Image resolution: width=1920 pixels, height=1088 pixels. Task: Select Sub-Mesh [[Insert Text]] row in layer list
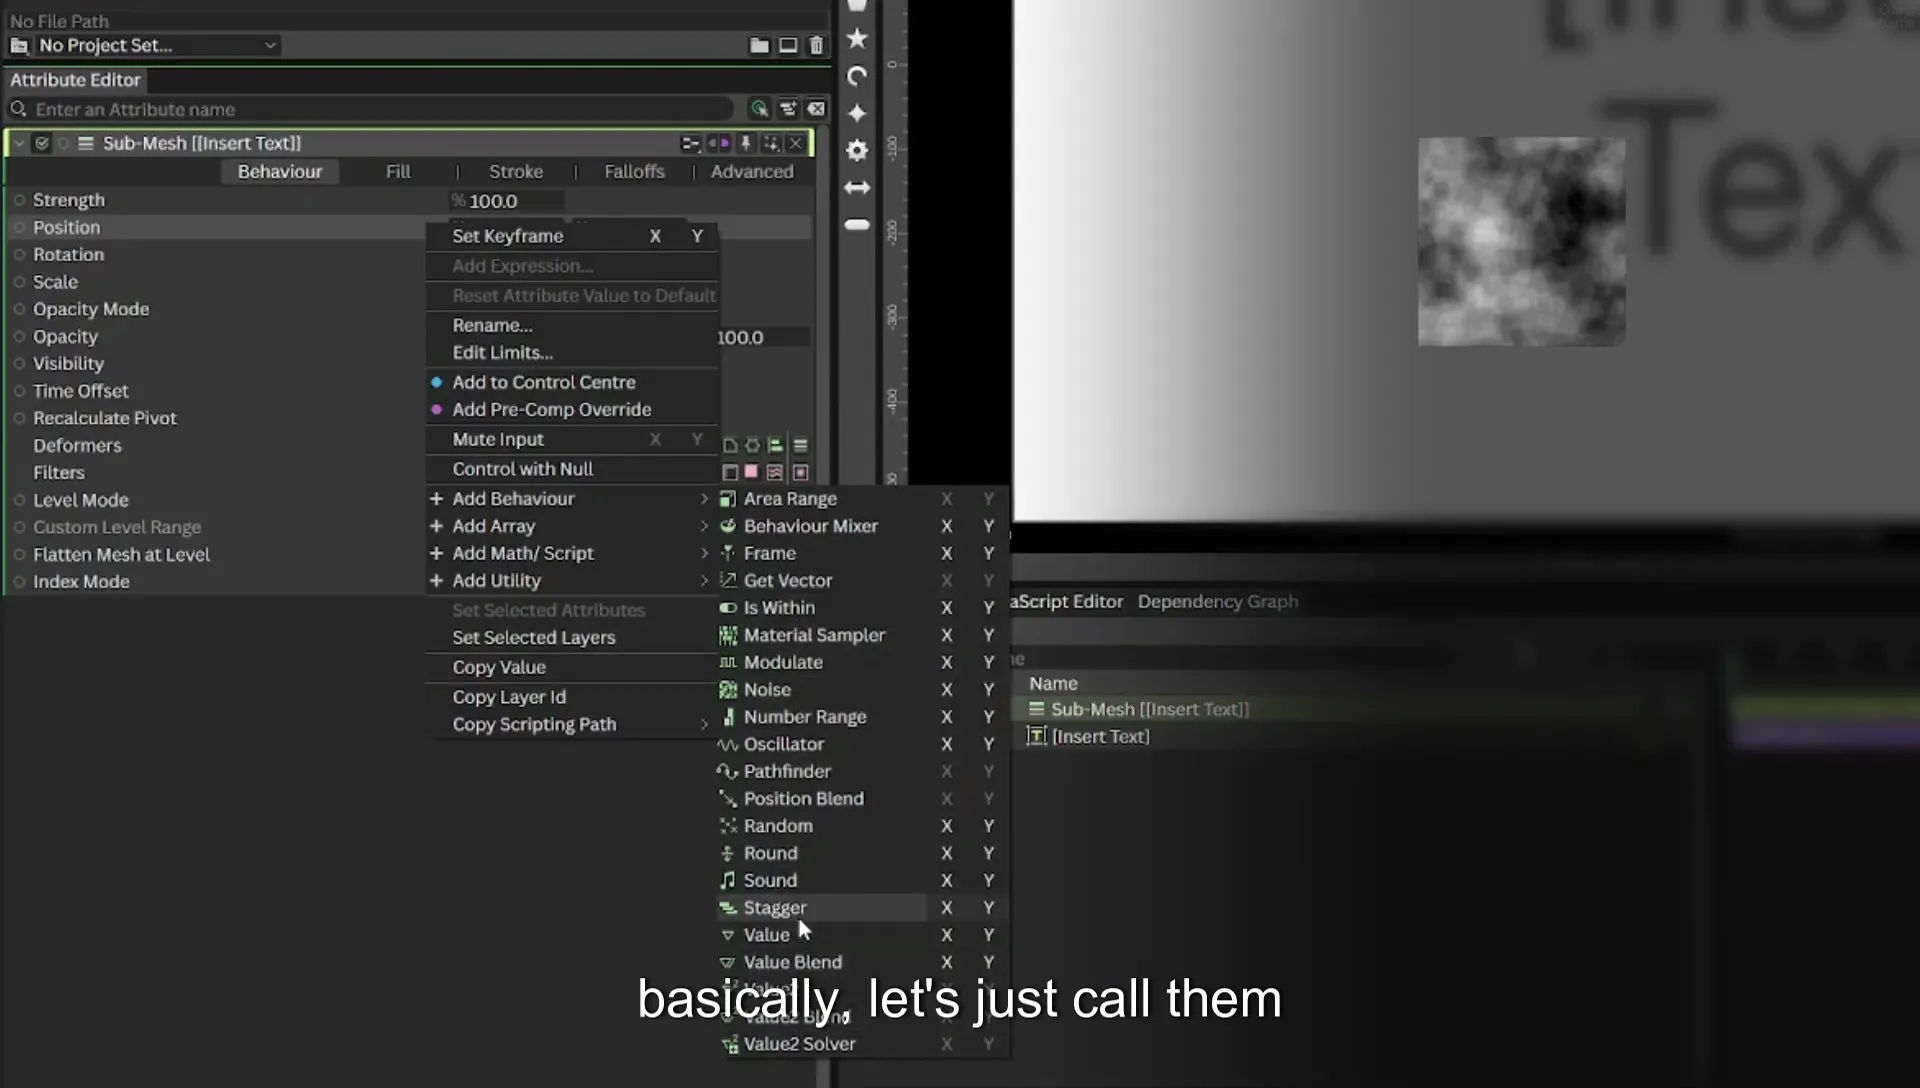coord(1150,709)
